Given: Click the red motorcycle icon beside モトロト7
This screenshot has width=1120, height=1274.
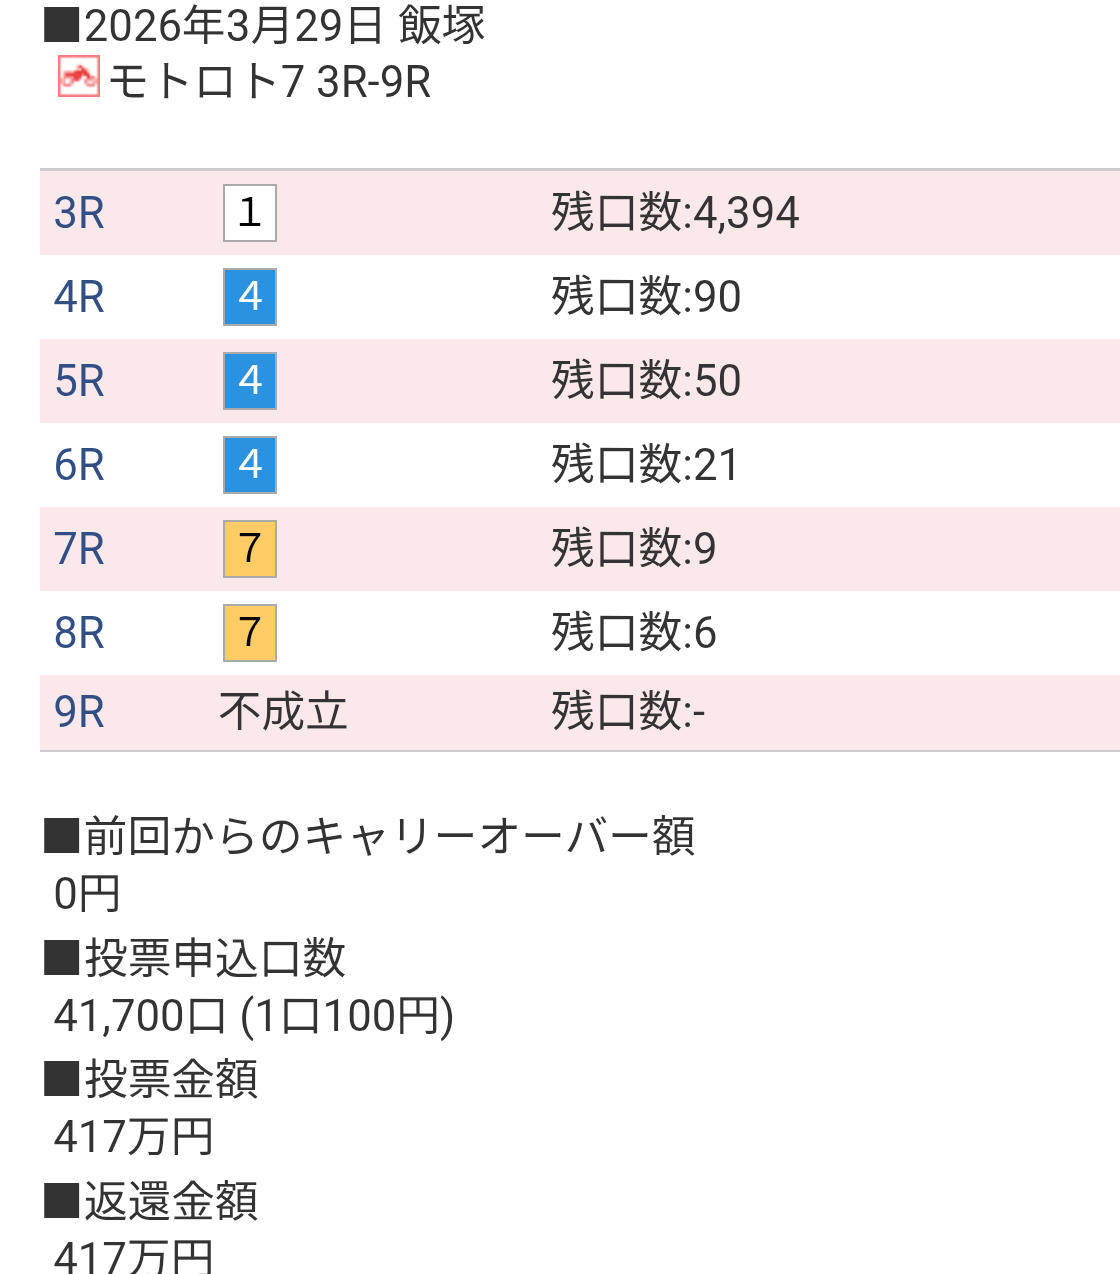Looking at the screenshot, I should [79, 77].
